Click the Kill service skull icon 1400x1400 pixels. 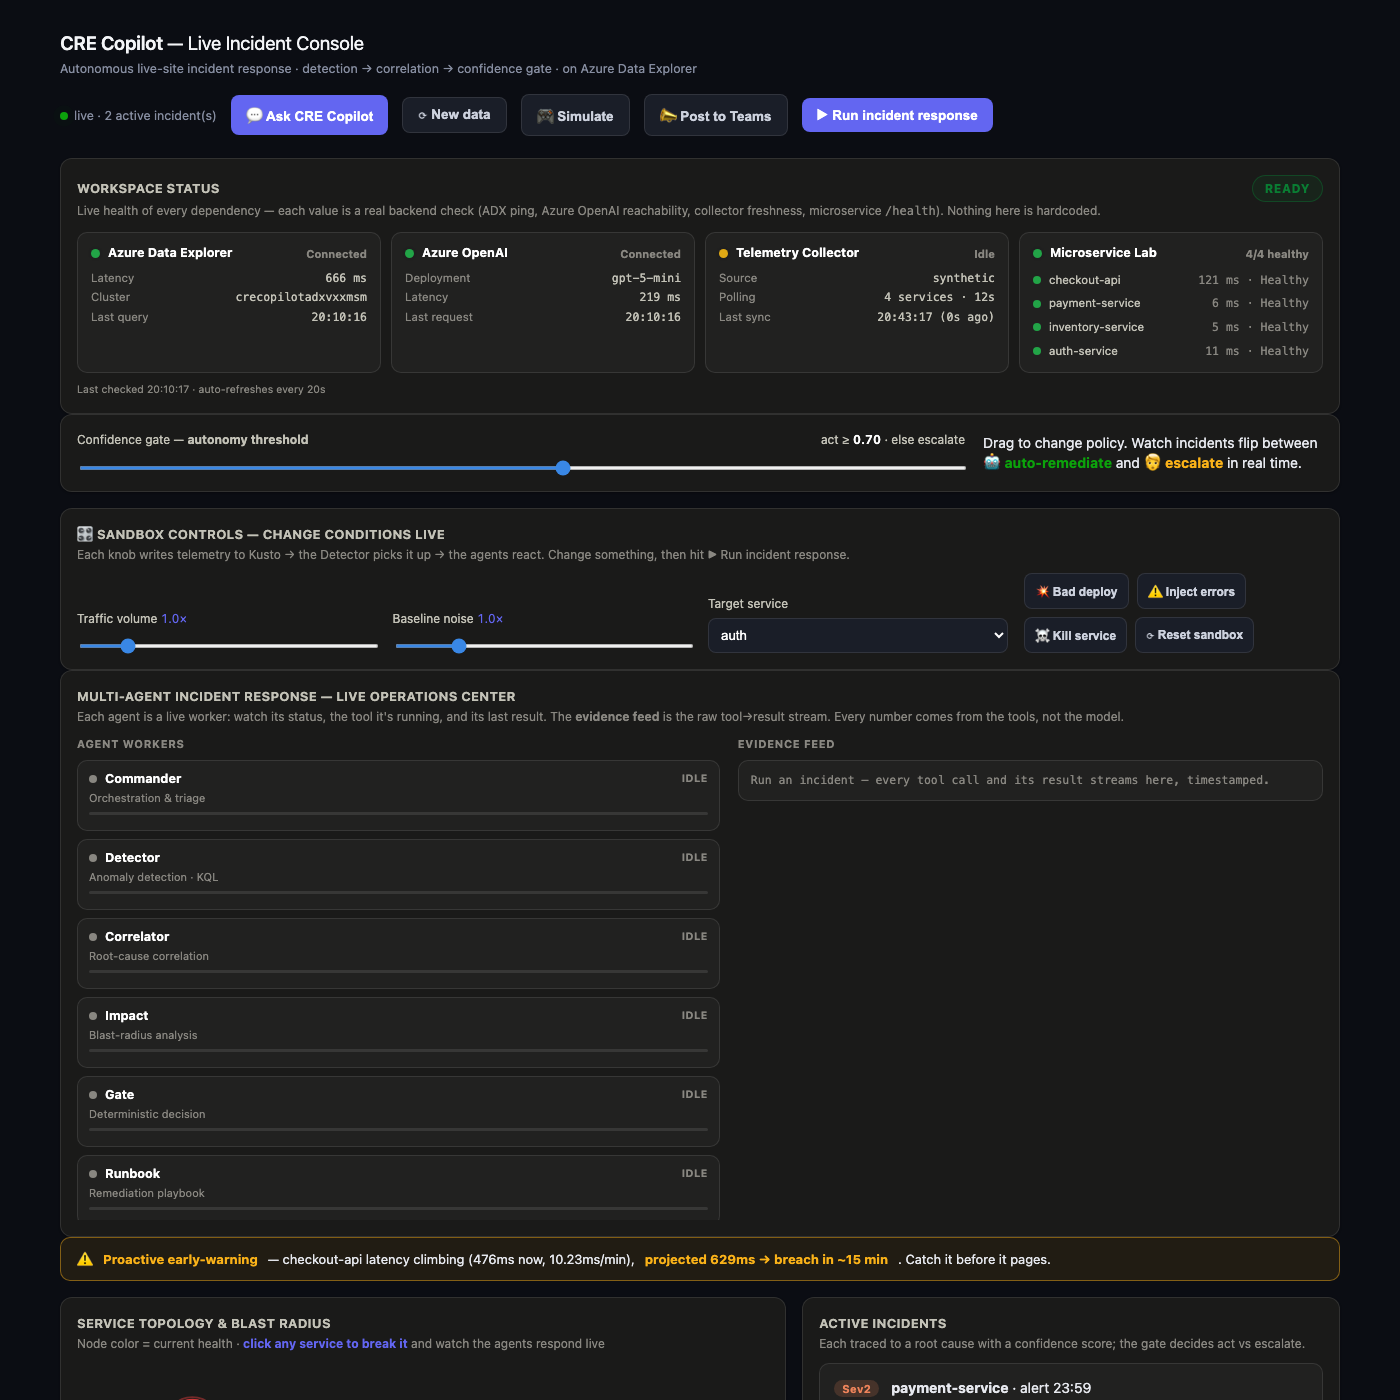point(1042,635)
